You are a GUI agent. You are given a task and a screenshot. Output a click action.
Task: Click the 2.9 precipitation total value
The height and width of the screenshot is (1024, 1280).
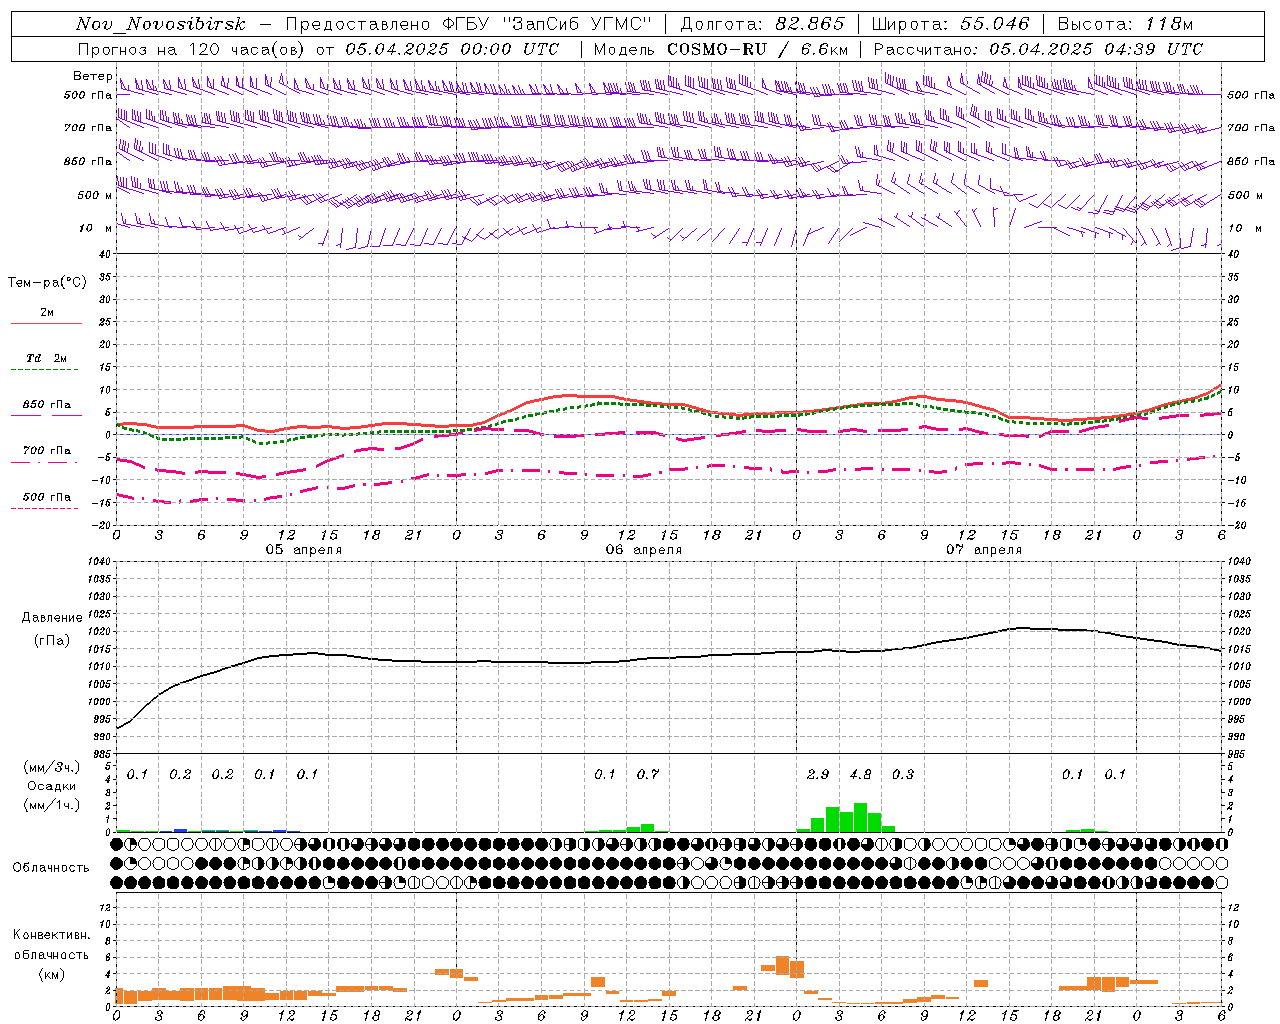pyautogui.click(x=818, y=775)
